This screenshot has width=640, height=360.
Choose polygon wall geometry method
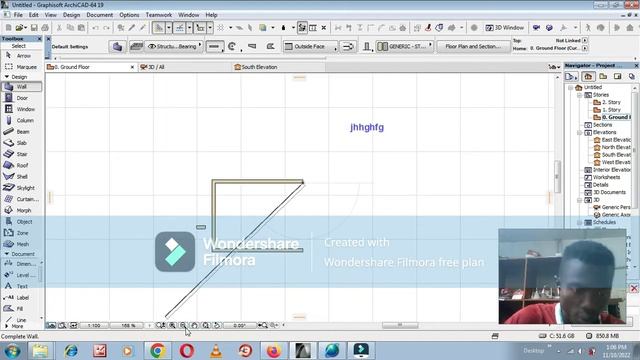(270, 47)
